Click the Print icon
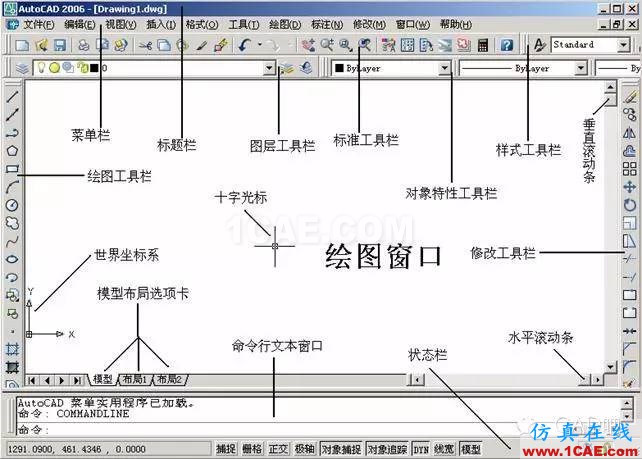Image resolution: width=642 pixels, height=459 pixels. pos(84,45)
